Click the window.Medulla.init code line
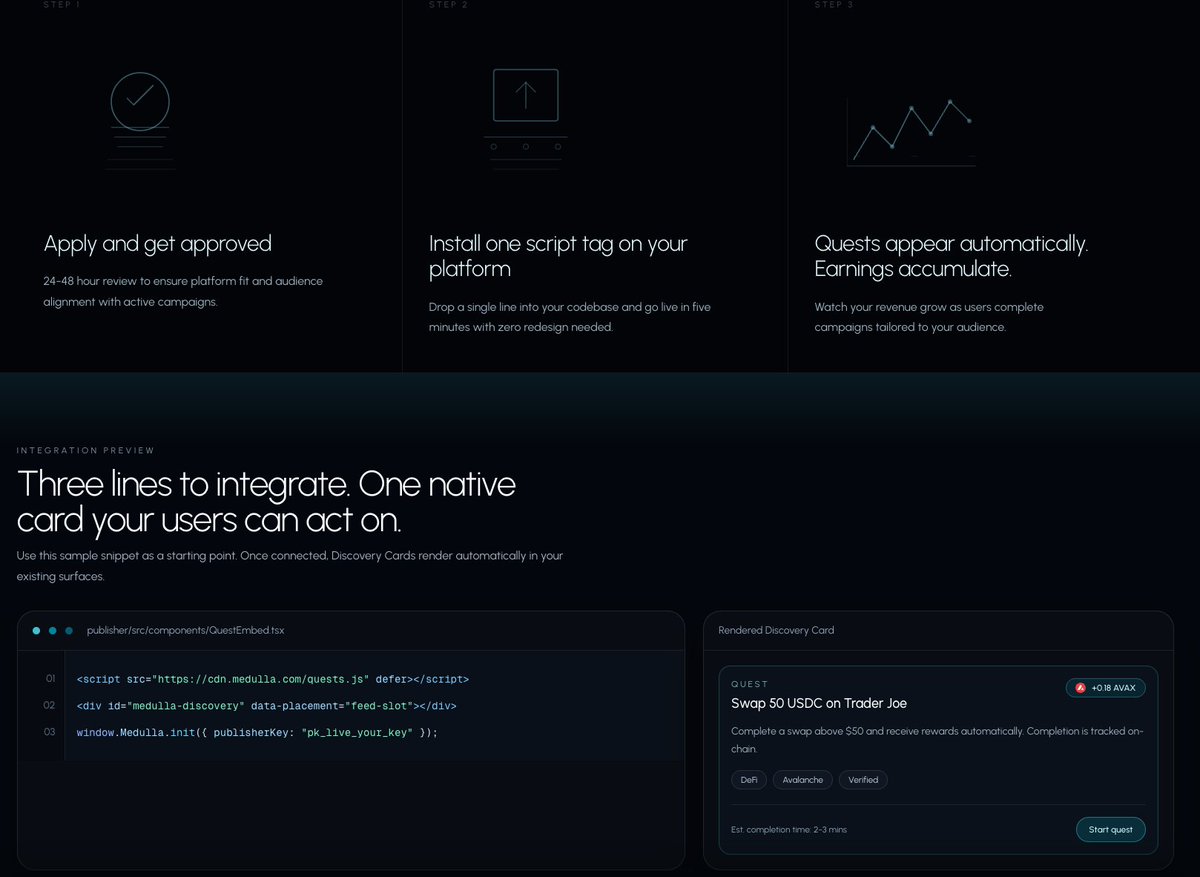 257,733
